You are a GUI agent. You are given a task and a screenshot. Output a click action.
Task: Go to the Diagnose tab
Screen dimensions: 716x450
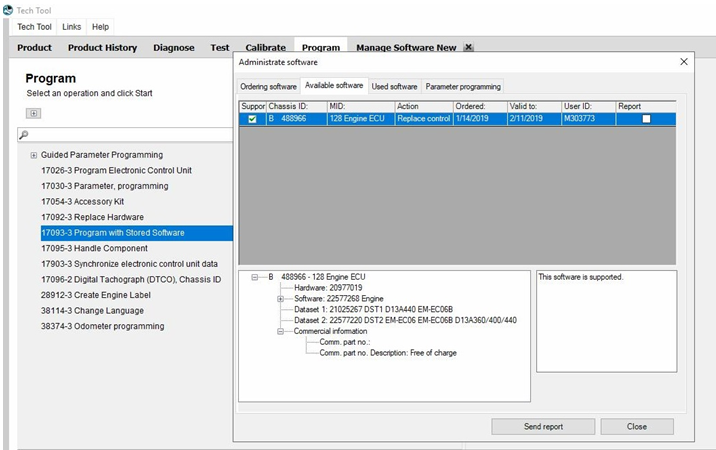(173, 47)
